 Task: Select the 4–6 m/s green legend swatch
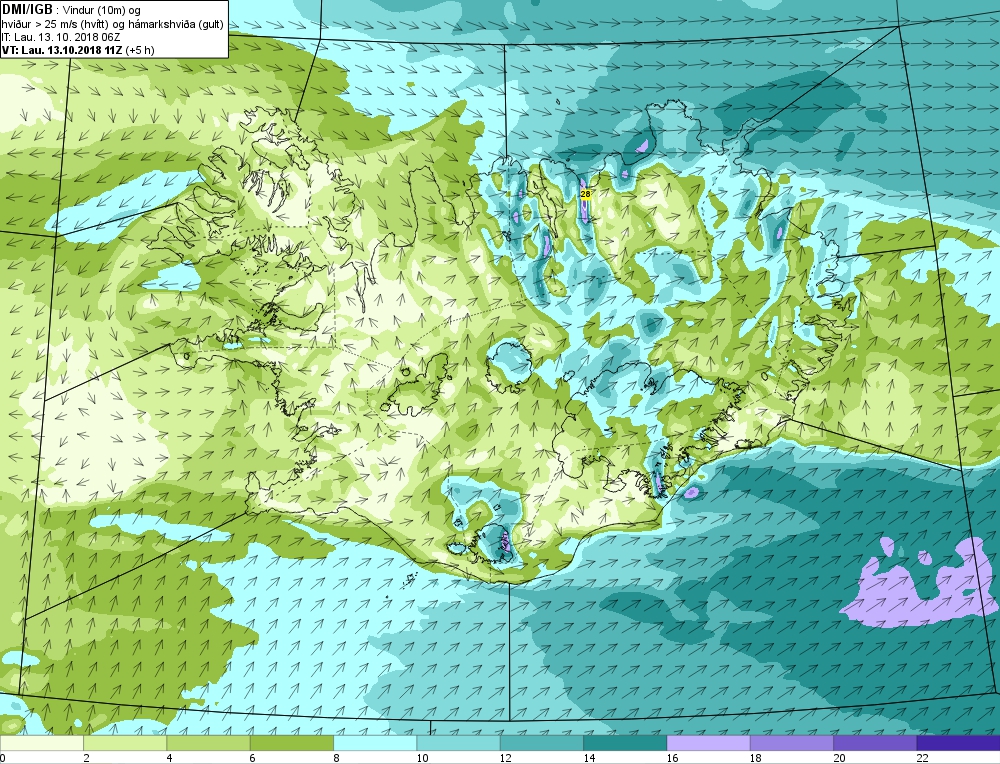[x=209, y=743]
